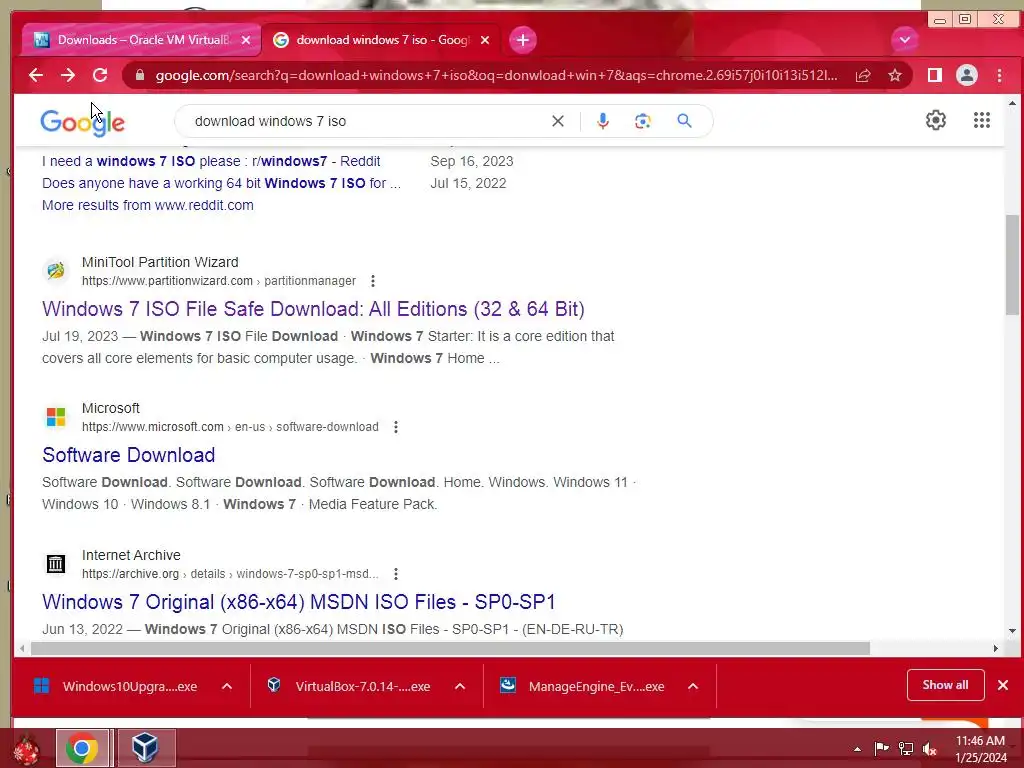
Task: Click the scroll down arrow
Action: pos(1012,631)
